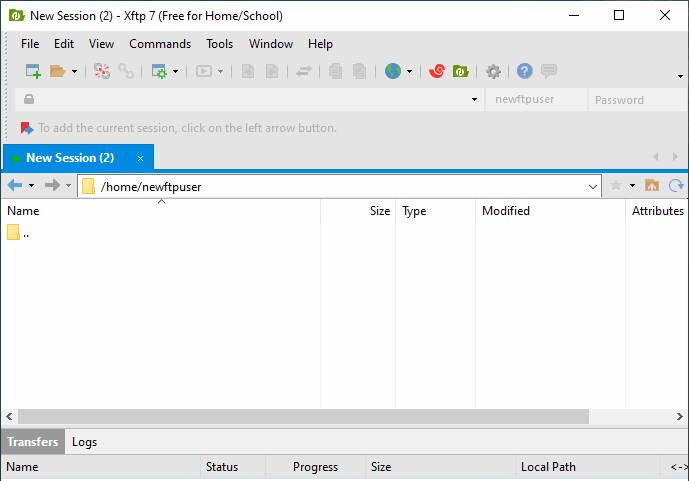Expand the Open Session dropdown arrow
This screenshot has height=481, width=689.
(x=74, y=71)
